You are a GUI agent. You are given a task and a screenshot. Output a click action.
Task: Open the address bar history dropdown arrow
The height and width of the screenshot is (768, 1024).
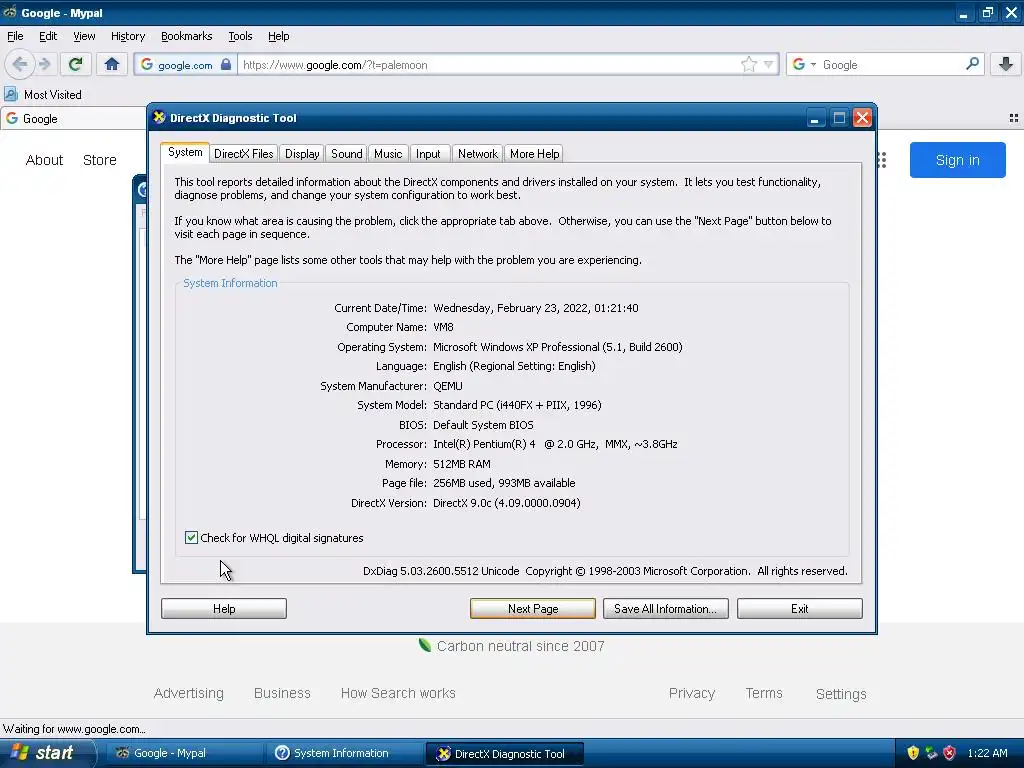769,64
